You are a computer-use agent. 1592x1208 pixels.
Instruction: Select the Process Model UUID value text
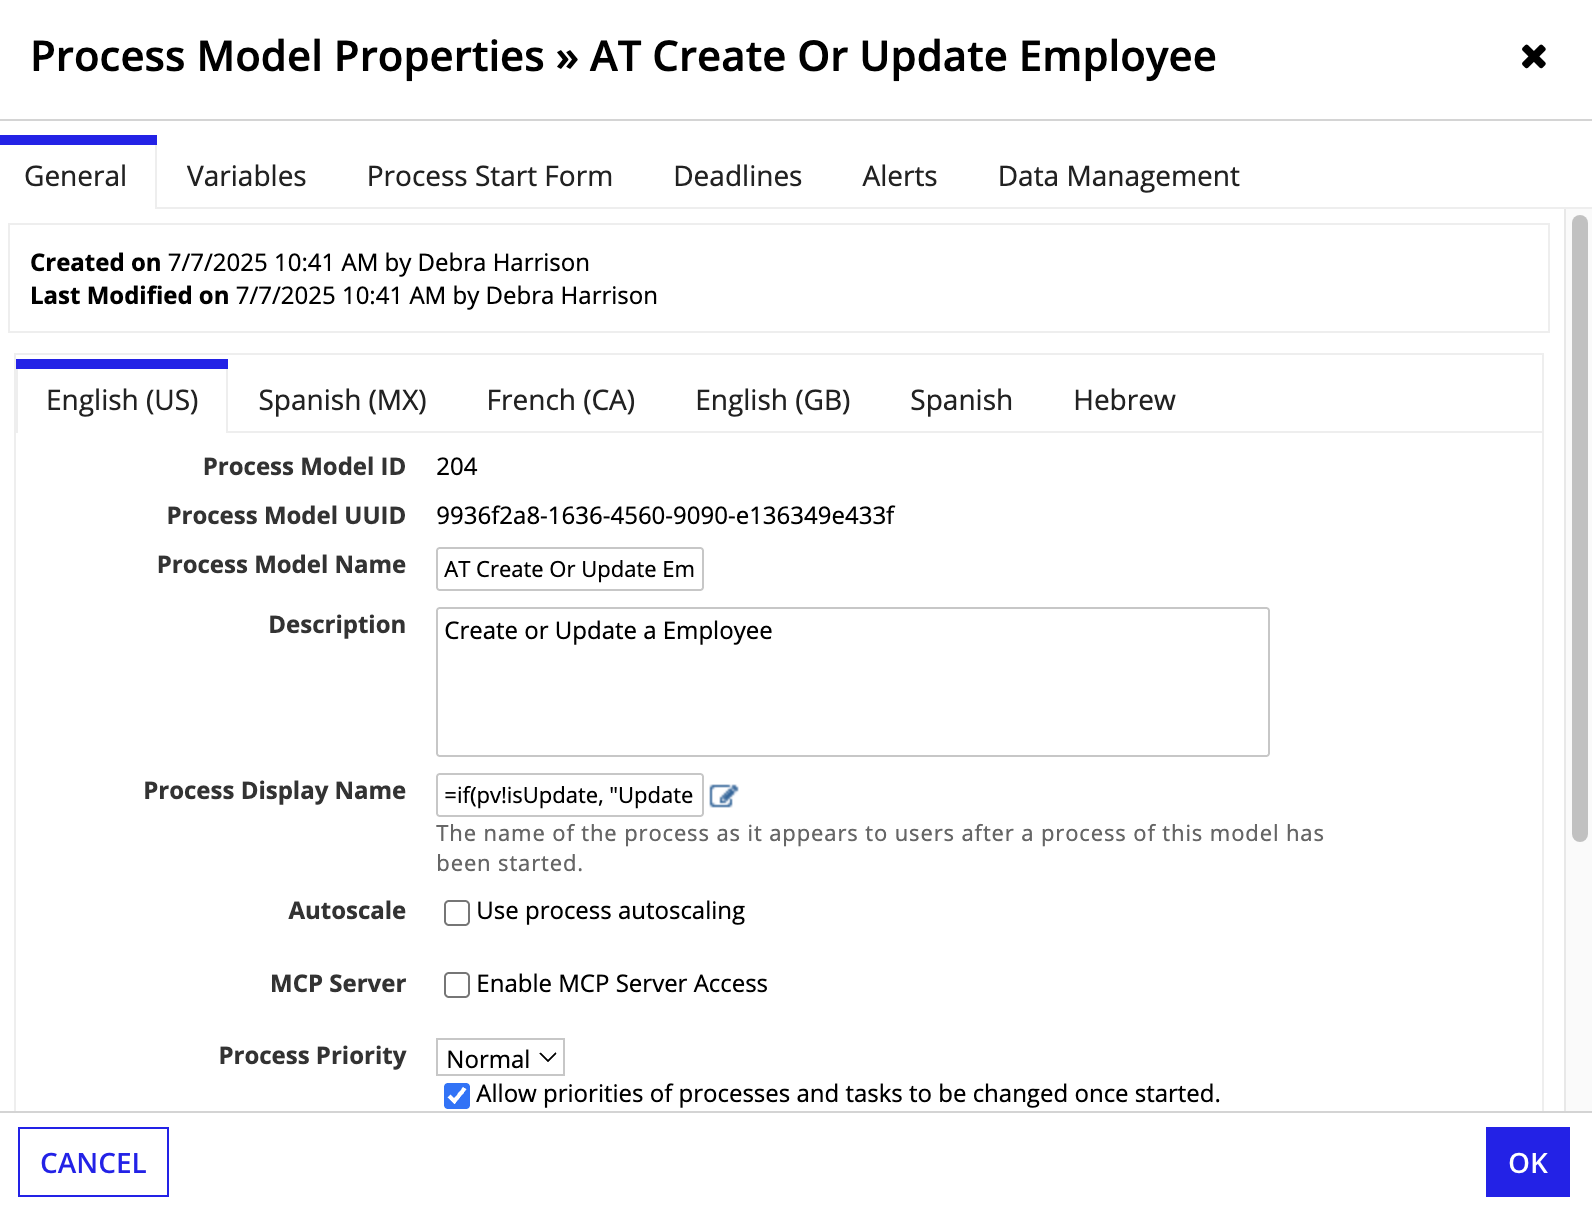coord(665,516)
